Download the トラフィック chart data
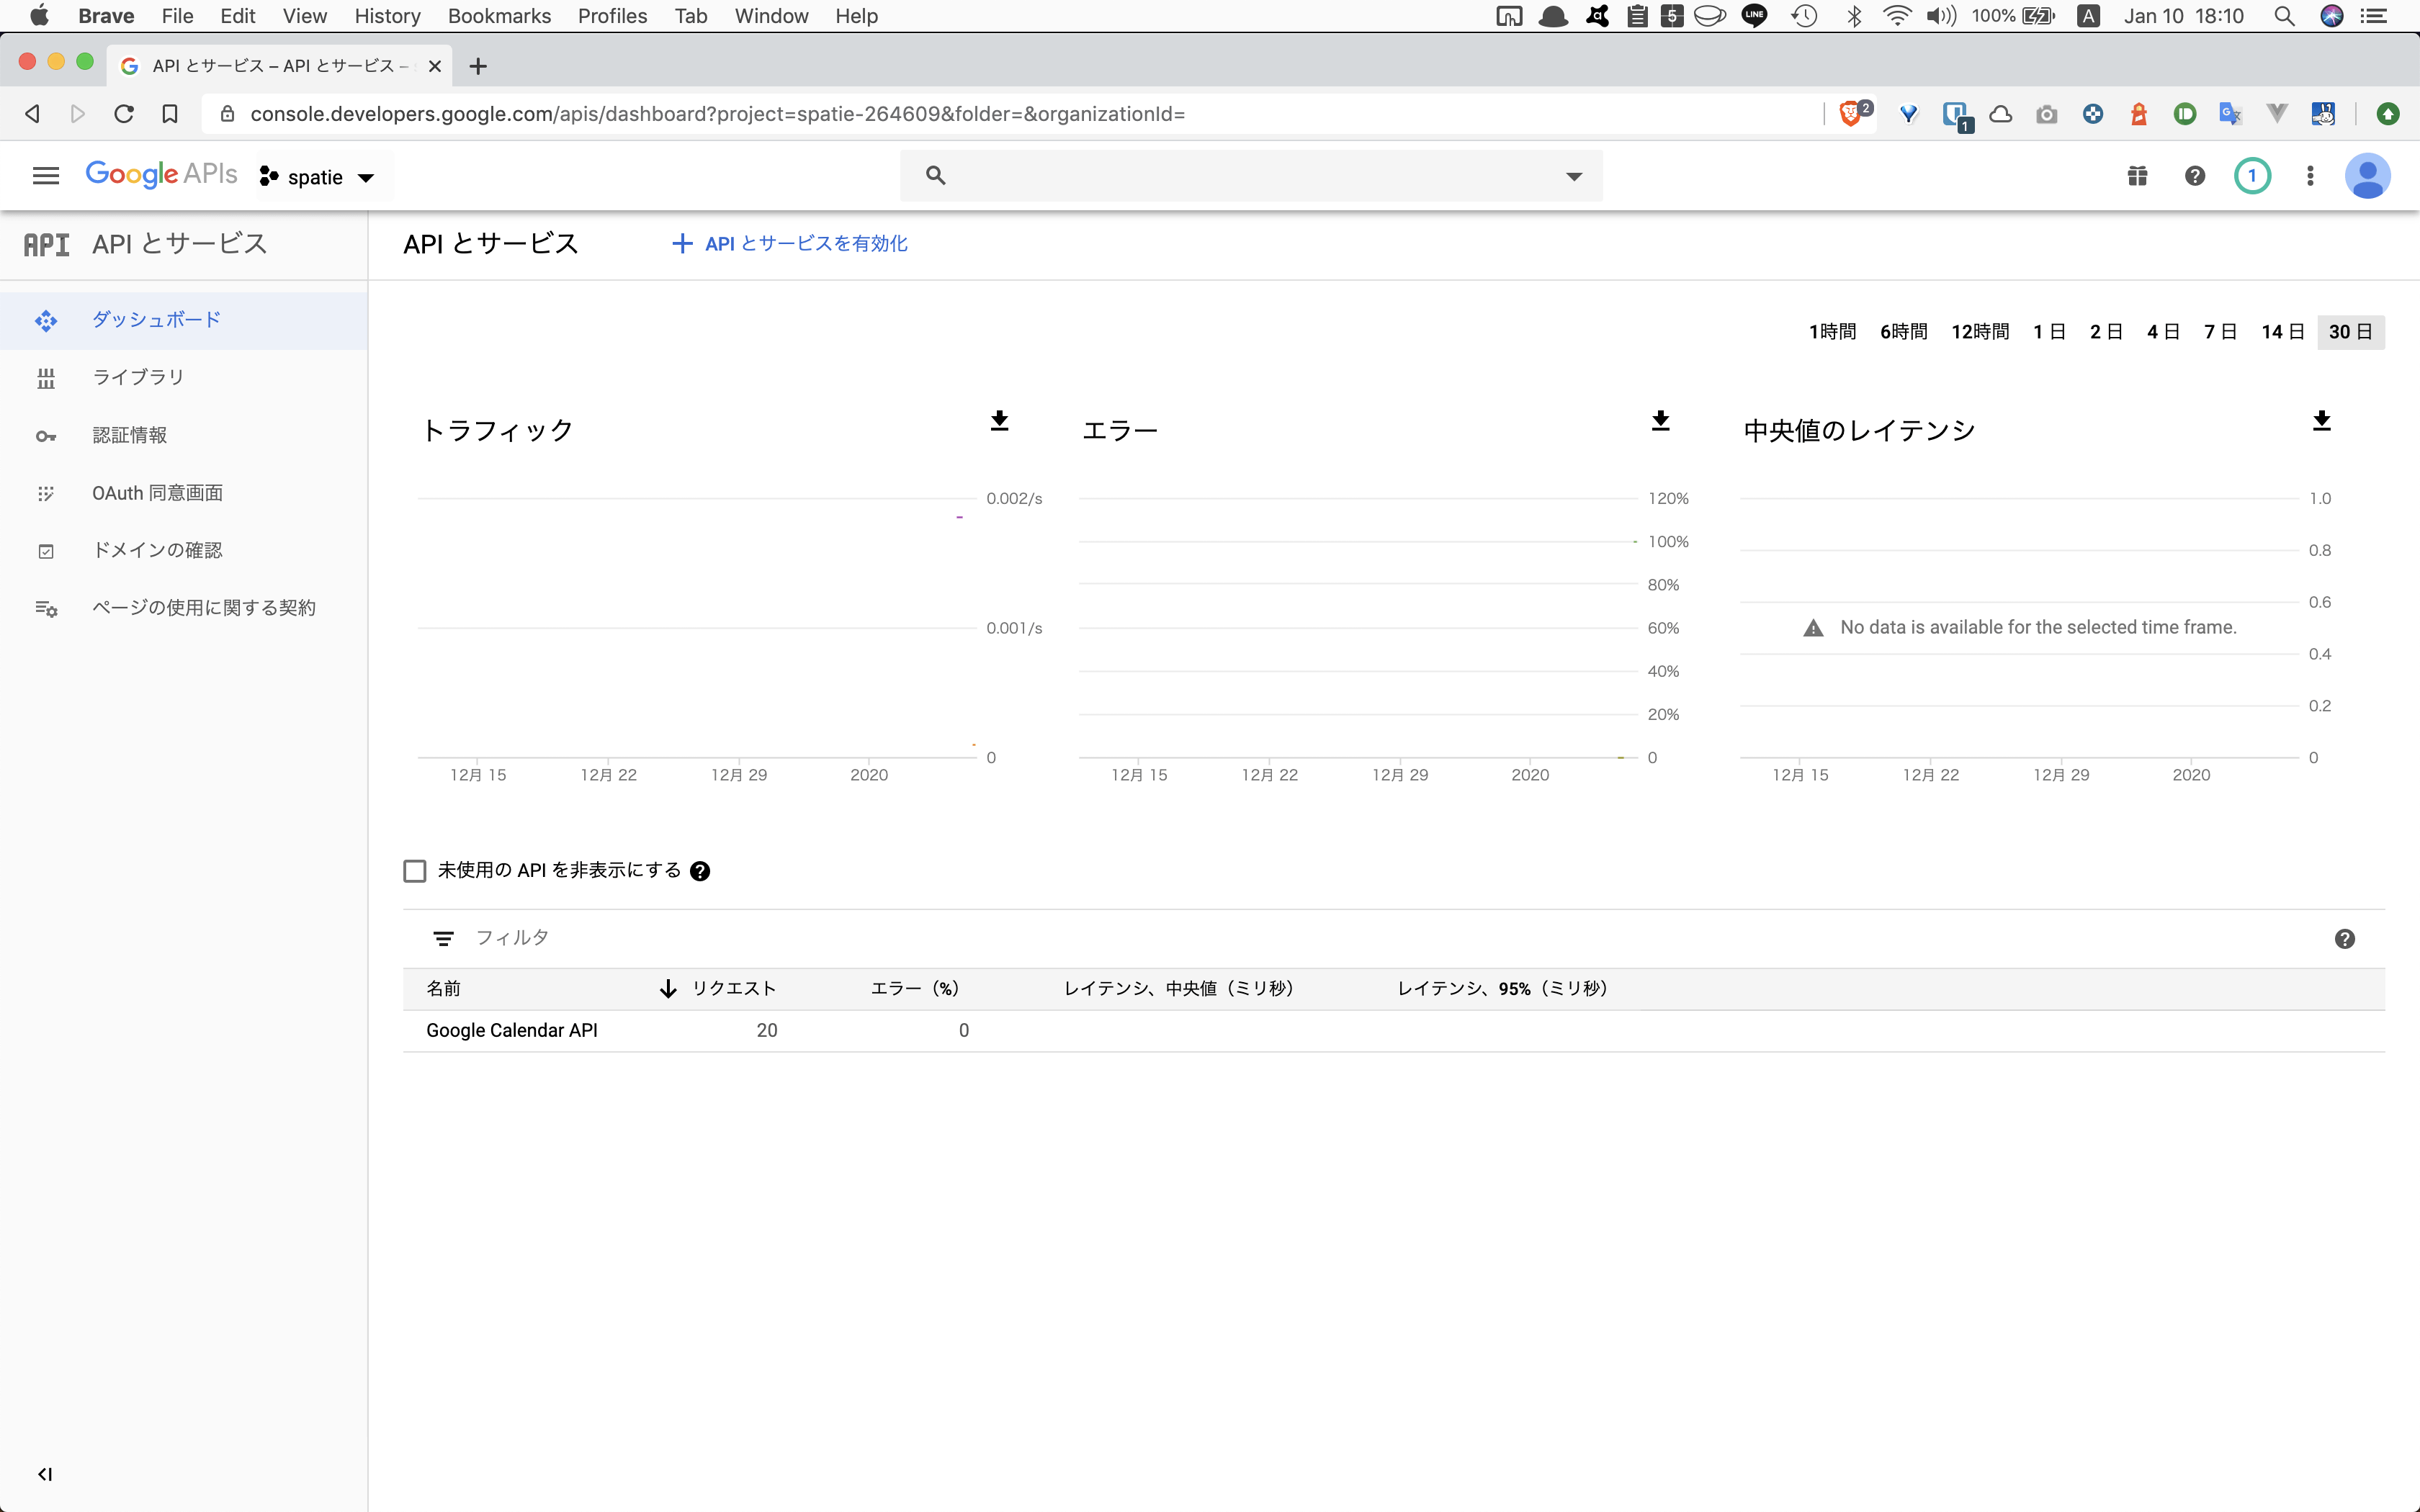Screen dimensions: 2420x1512 1000,420
